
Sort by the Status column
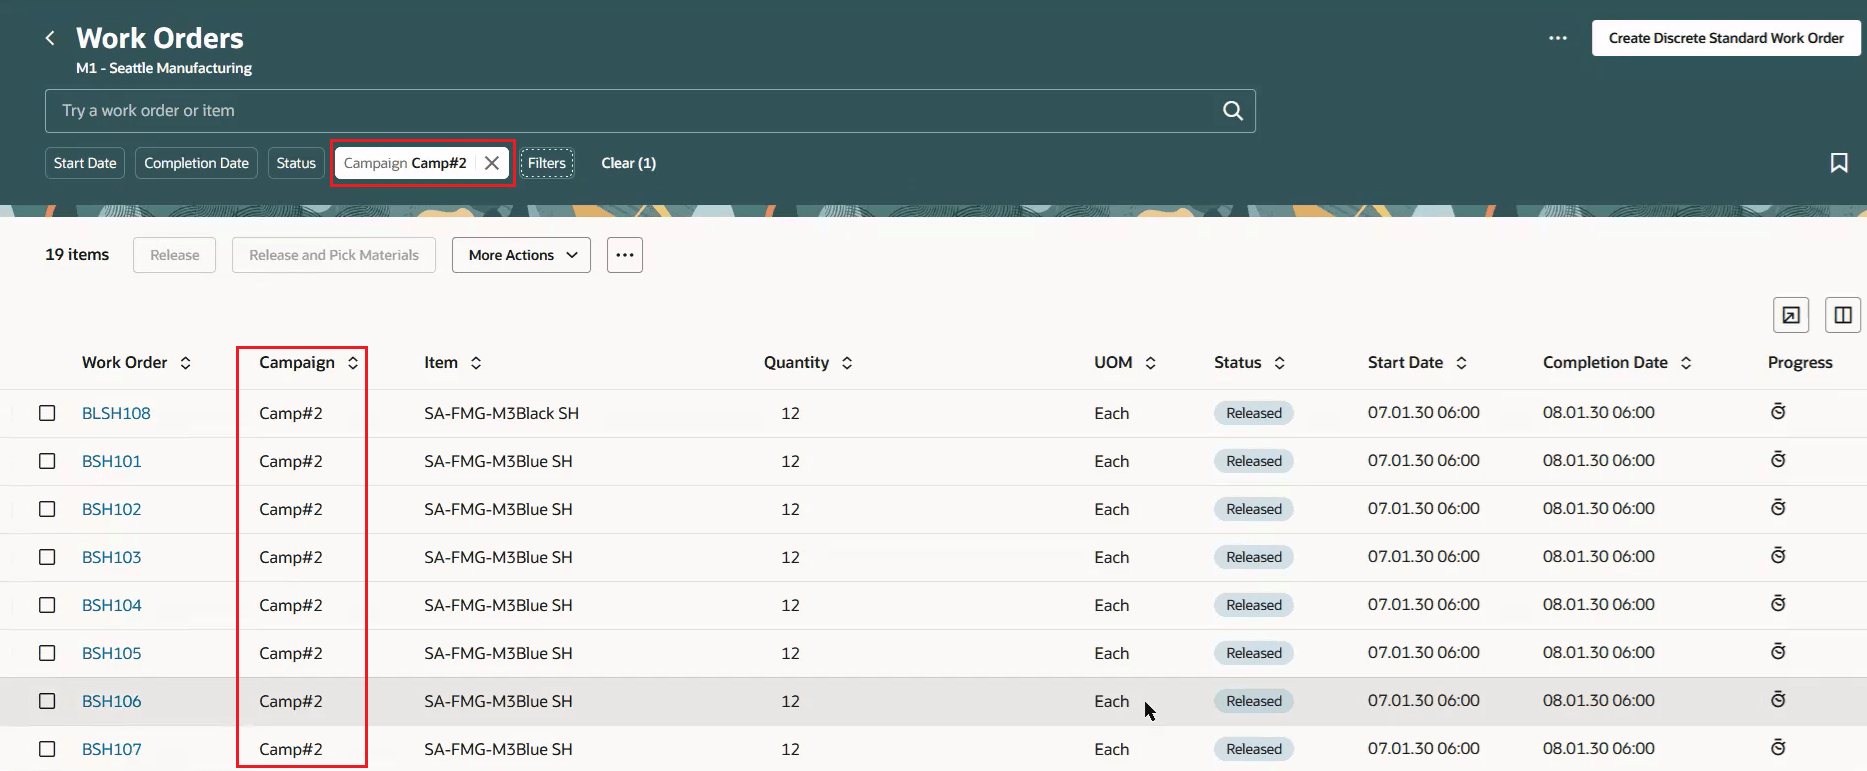coord(1279,363)
